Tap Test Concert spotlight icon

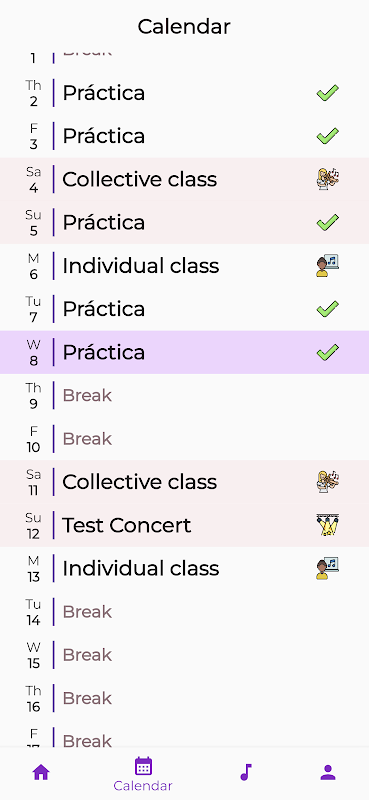coord(328,525)
